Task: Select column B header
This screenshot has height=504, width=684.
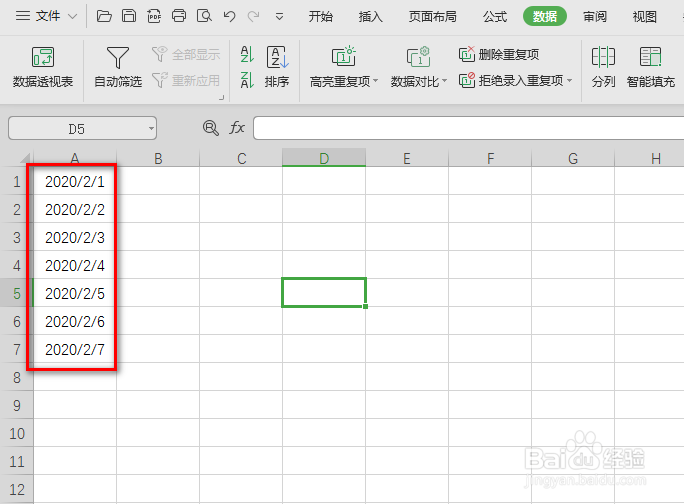Action: (158, 158)
